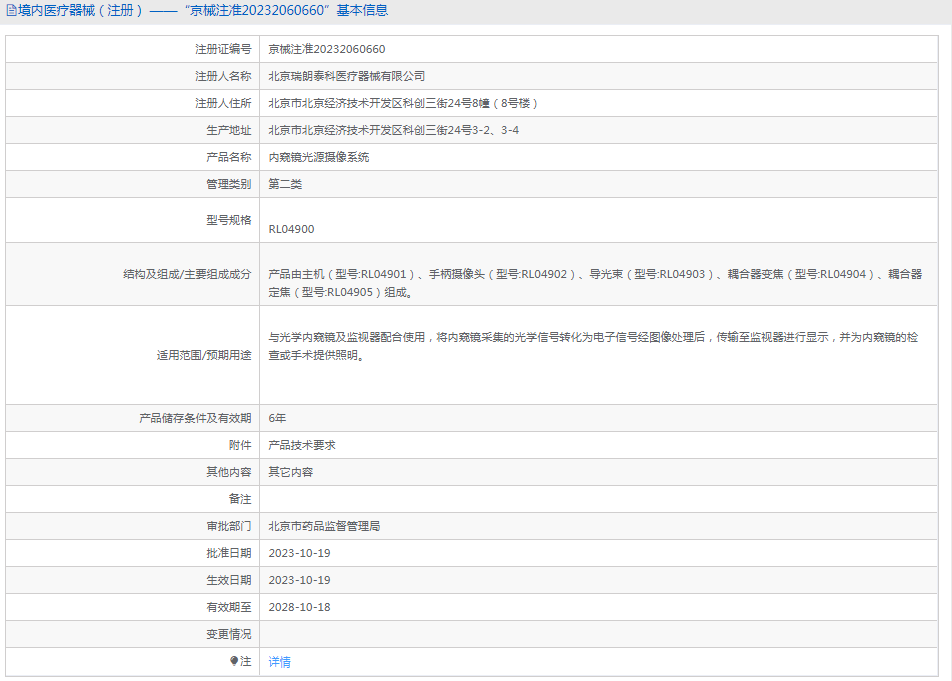Viewport: 952px width, 681px height.
Task: Click the bullet icon beside 注 label
Action: click(x=234, y=661)
